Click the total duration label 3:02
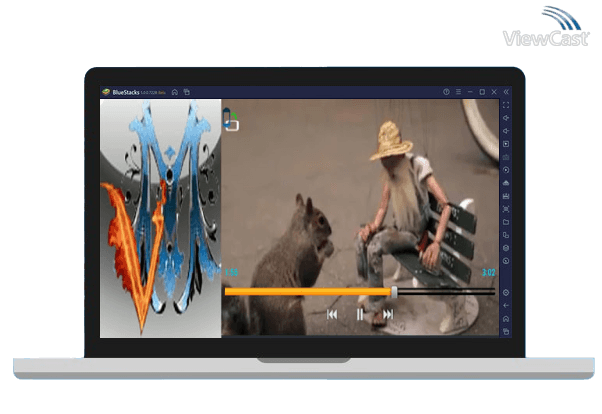The width and height of the screenshot is (602, 414). 489,273
